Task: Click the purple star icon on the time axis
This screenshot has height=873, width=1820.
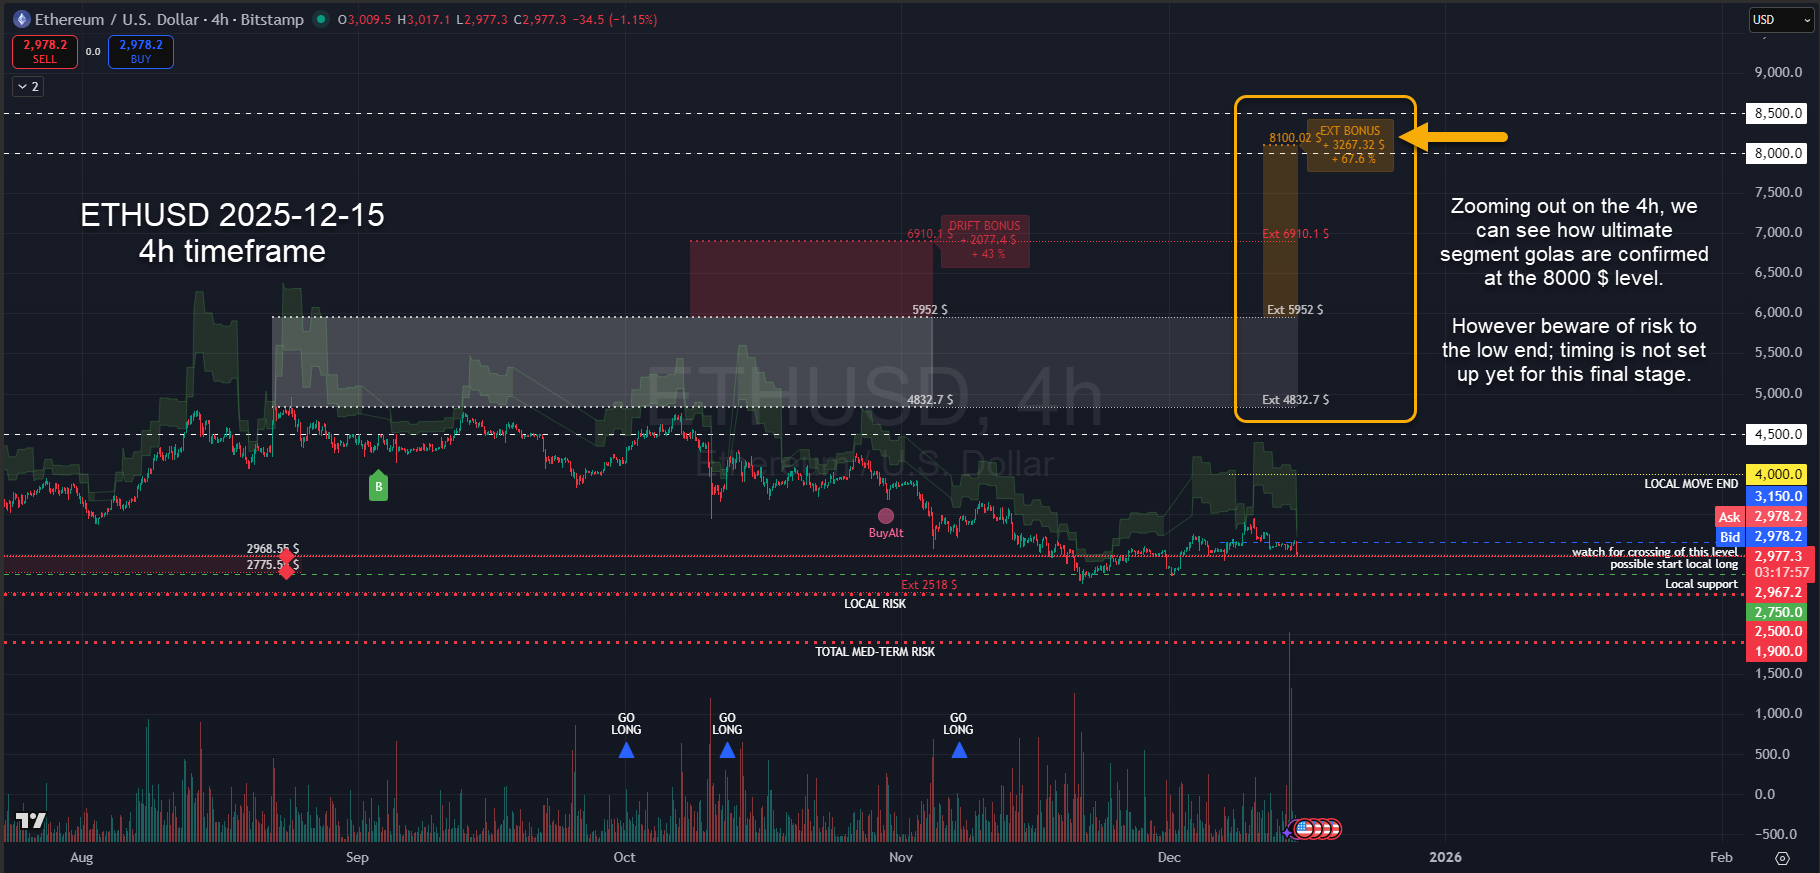Action: 1287,832
